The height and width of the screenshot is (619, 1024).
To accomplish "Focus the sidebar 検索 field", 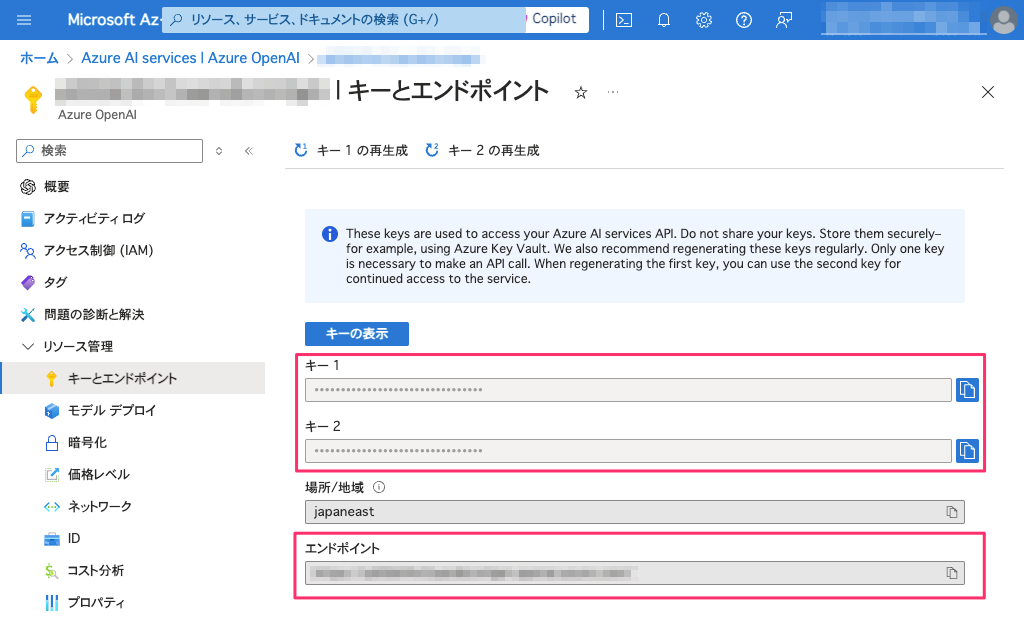I will click(x=110, y=151).
